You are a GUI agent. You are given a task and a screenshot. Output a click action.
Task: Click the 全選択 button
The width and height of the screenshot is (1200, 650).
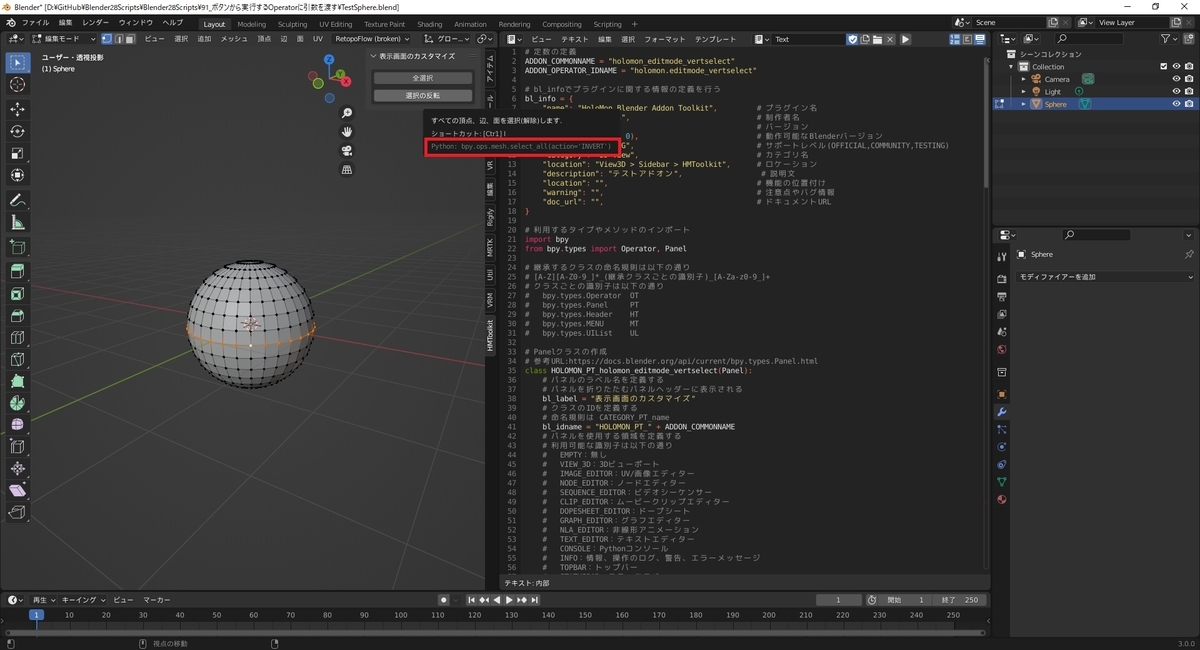tap(422, 78)
